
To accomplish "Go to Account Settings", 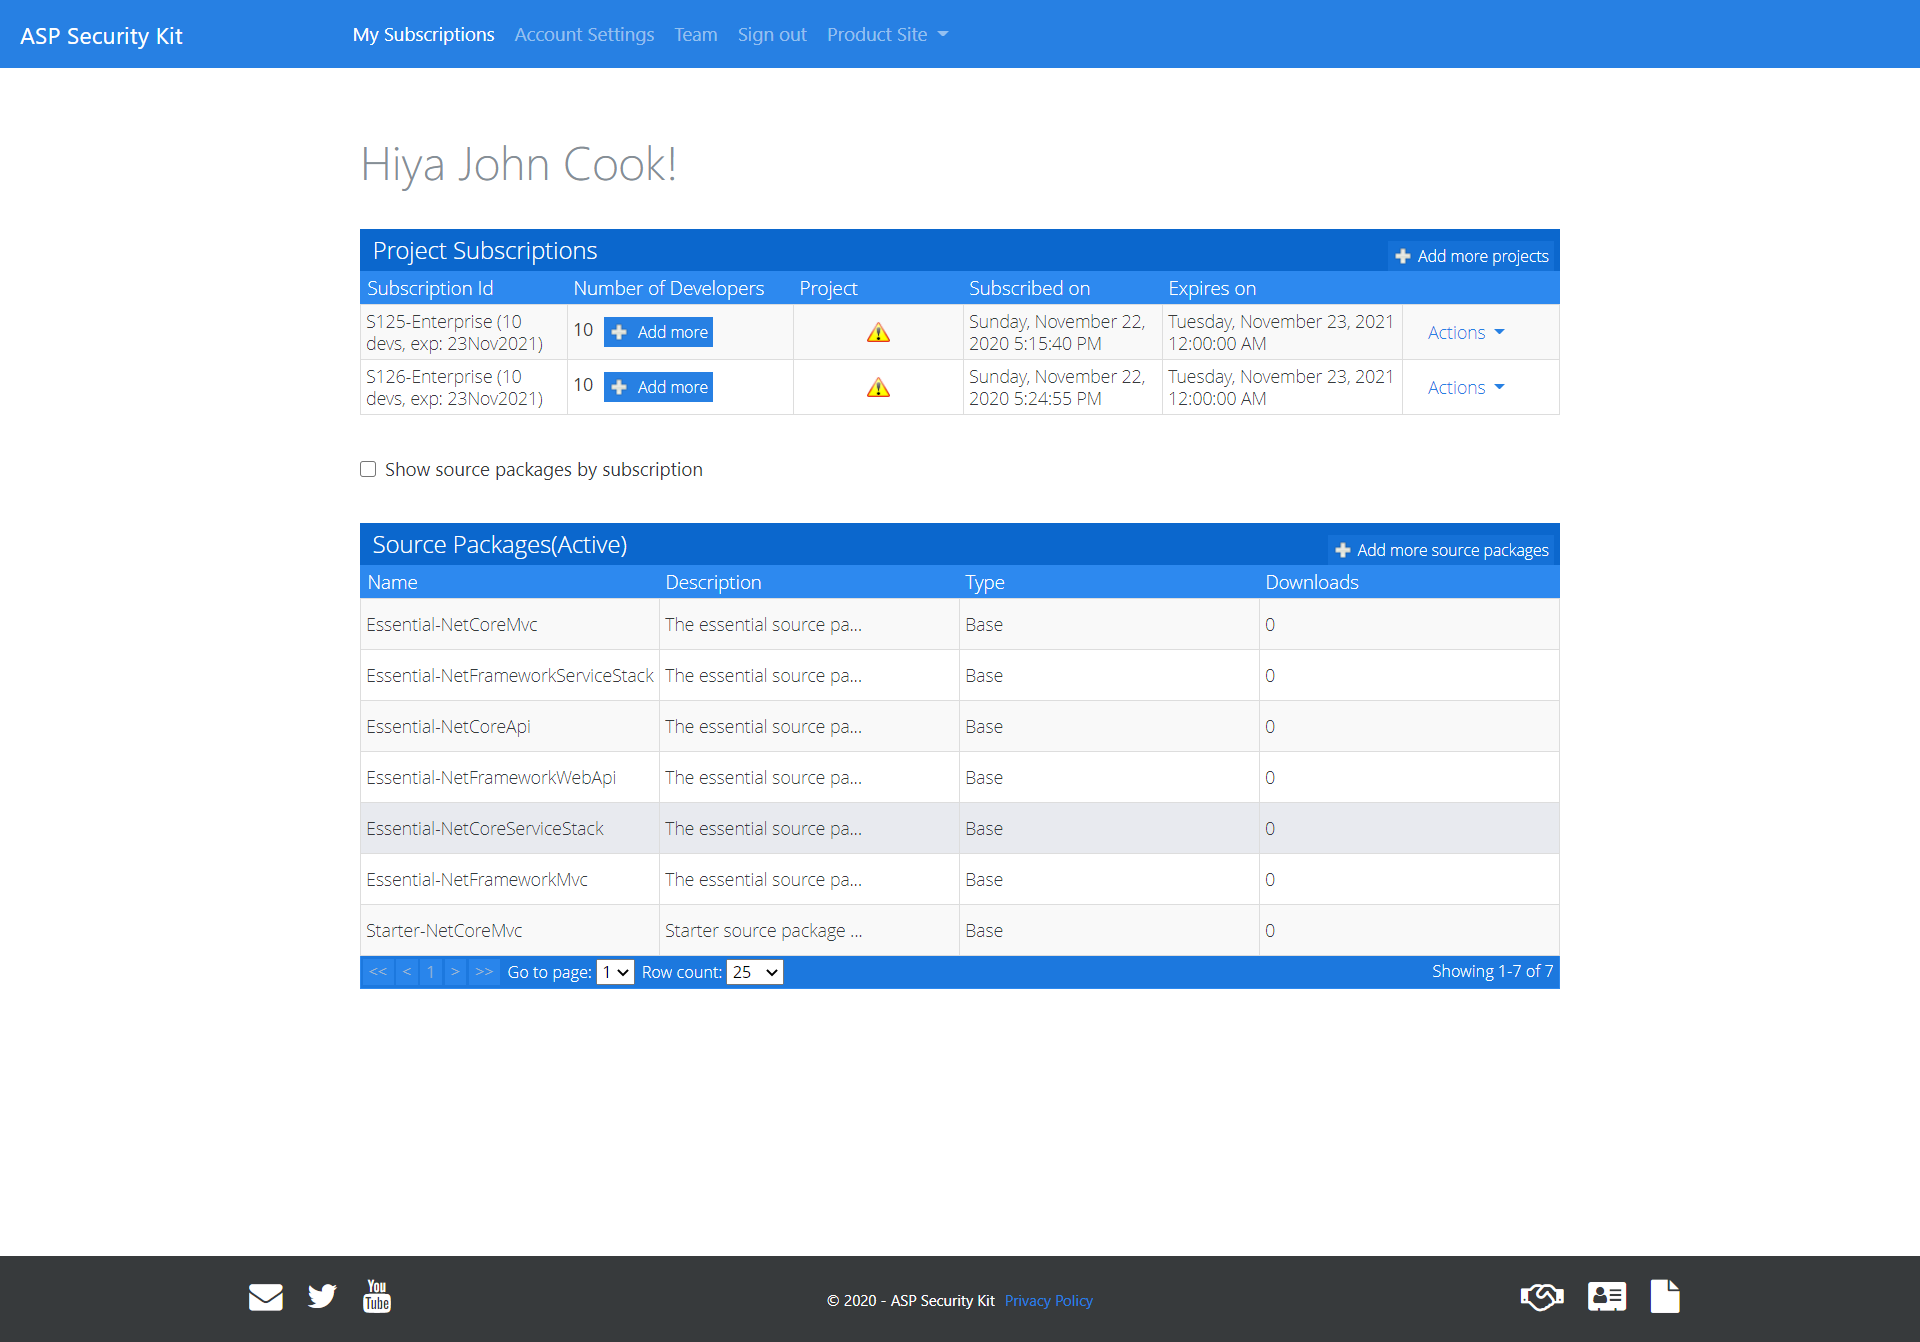I will click(x=584, y=34).
